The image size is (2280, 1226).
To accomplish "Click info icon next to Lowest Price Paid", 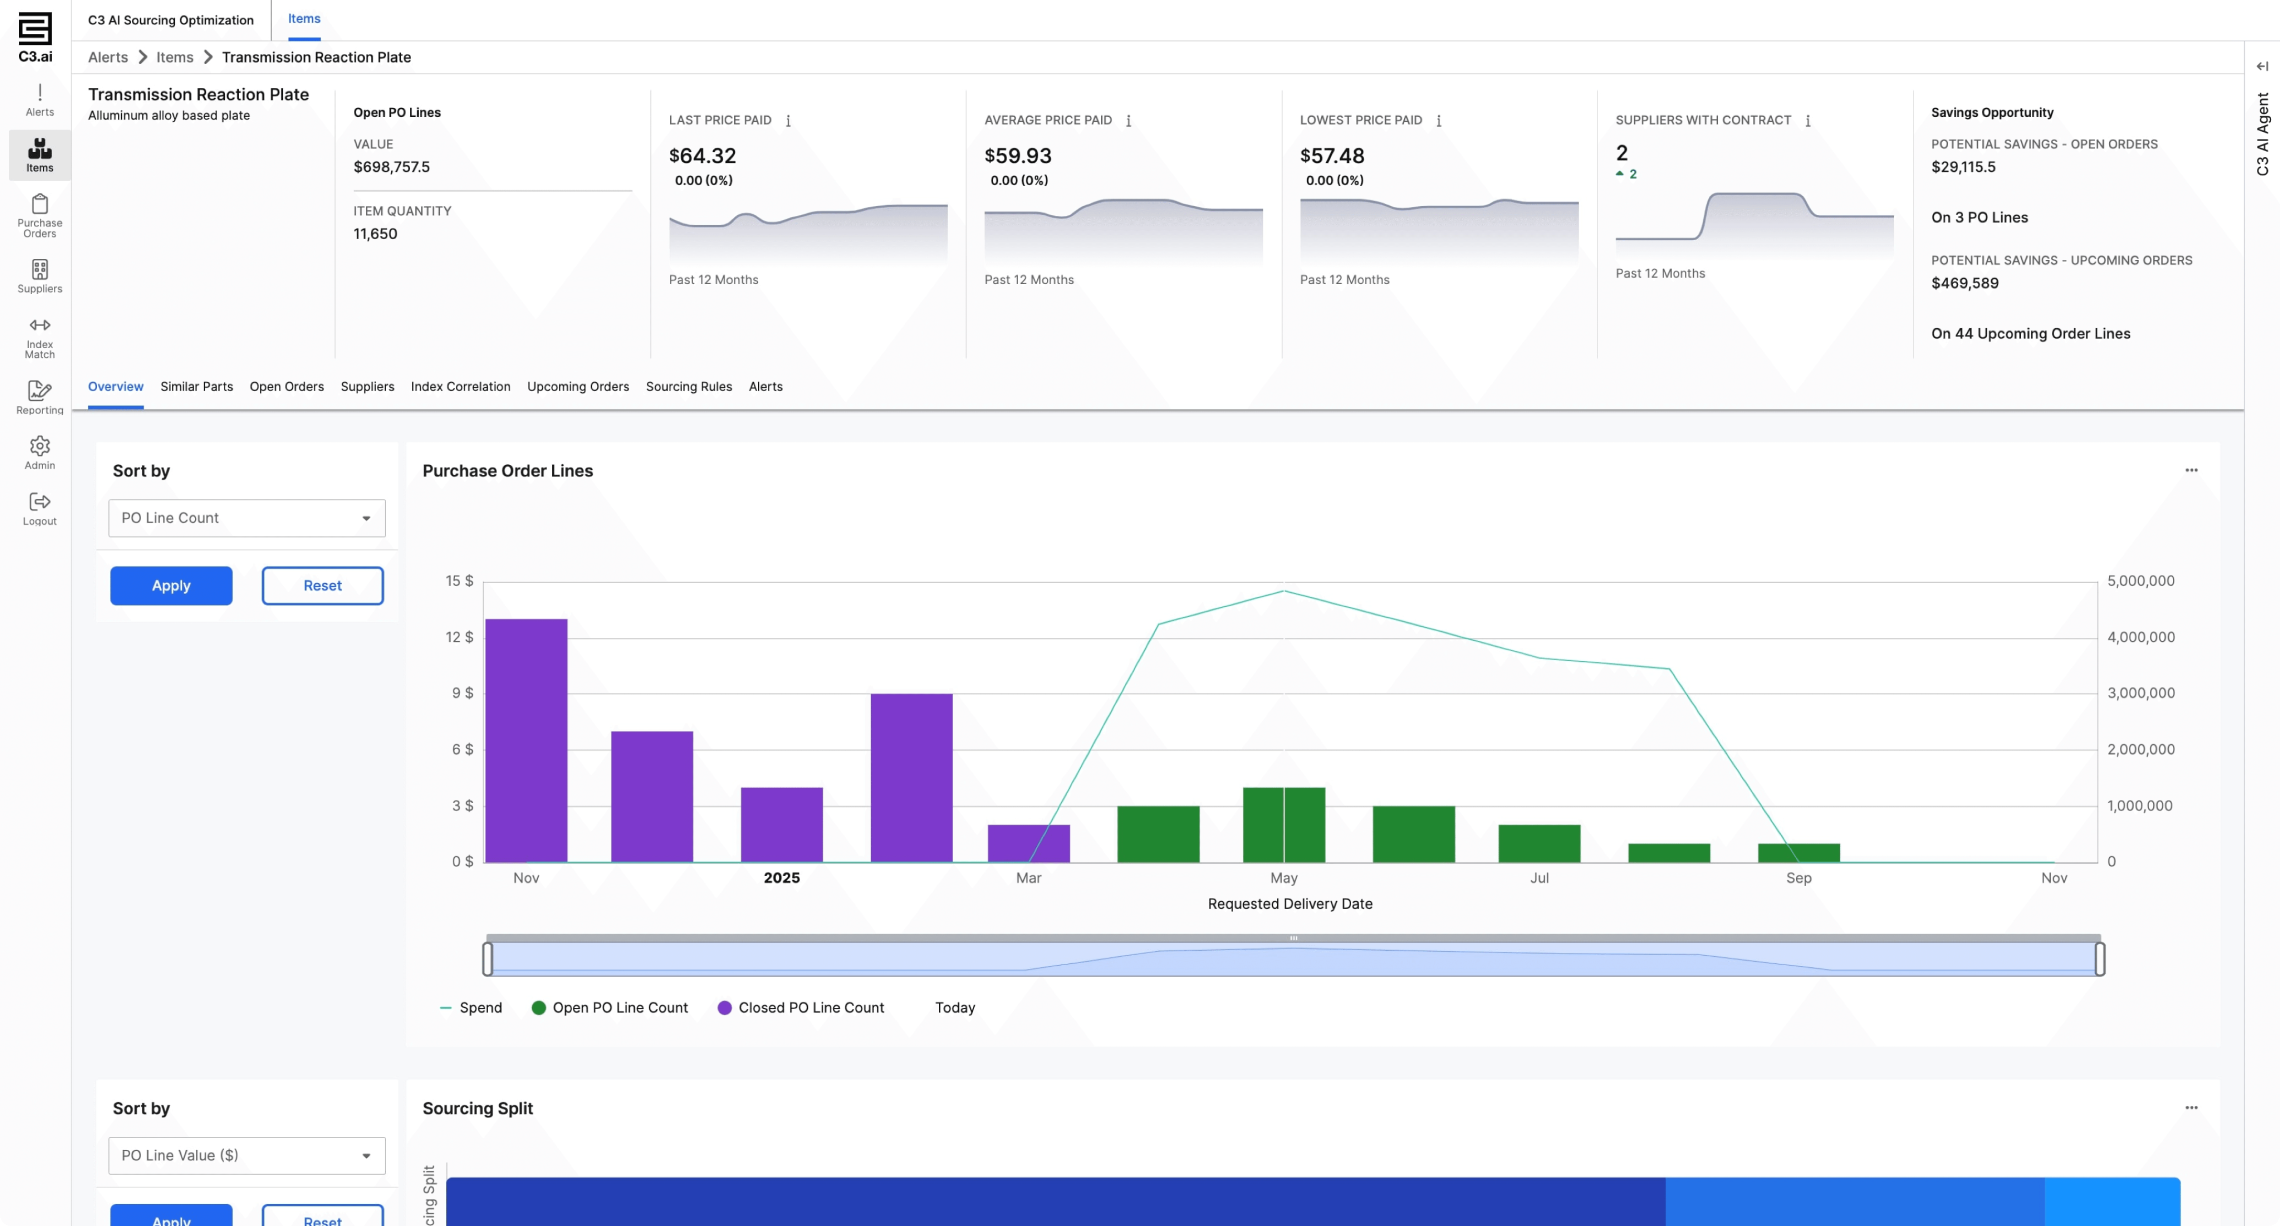I will tap(1439, 120).
